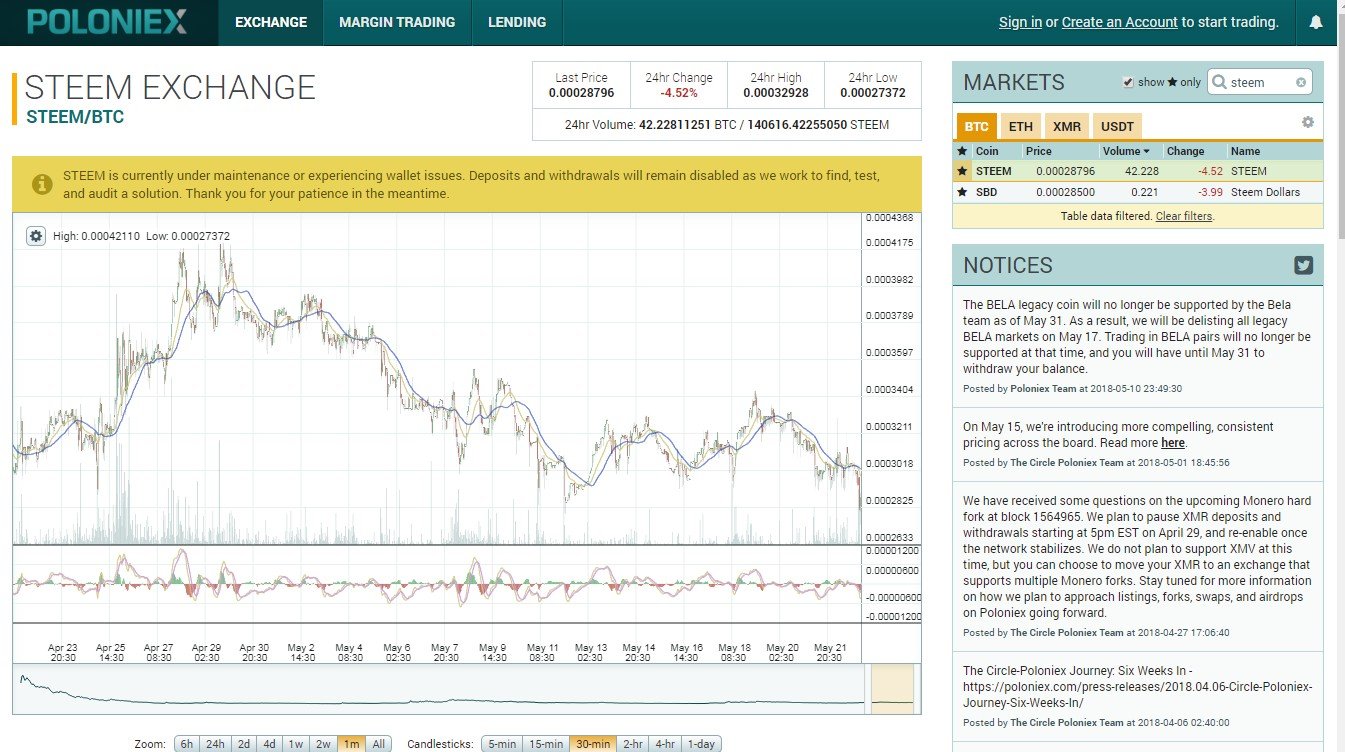Sort markets by Coin column
This screenshot has width=1345, height=752.
[987, 151]
